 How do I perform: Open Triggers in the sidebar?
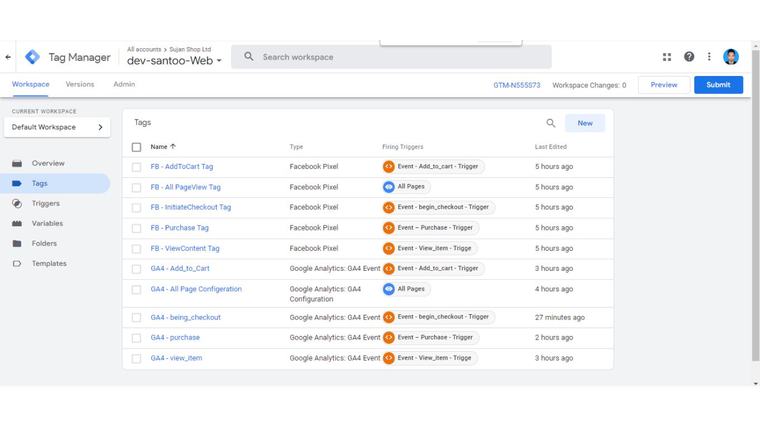tap(46, 203)
